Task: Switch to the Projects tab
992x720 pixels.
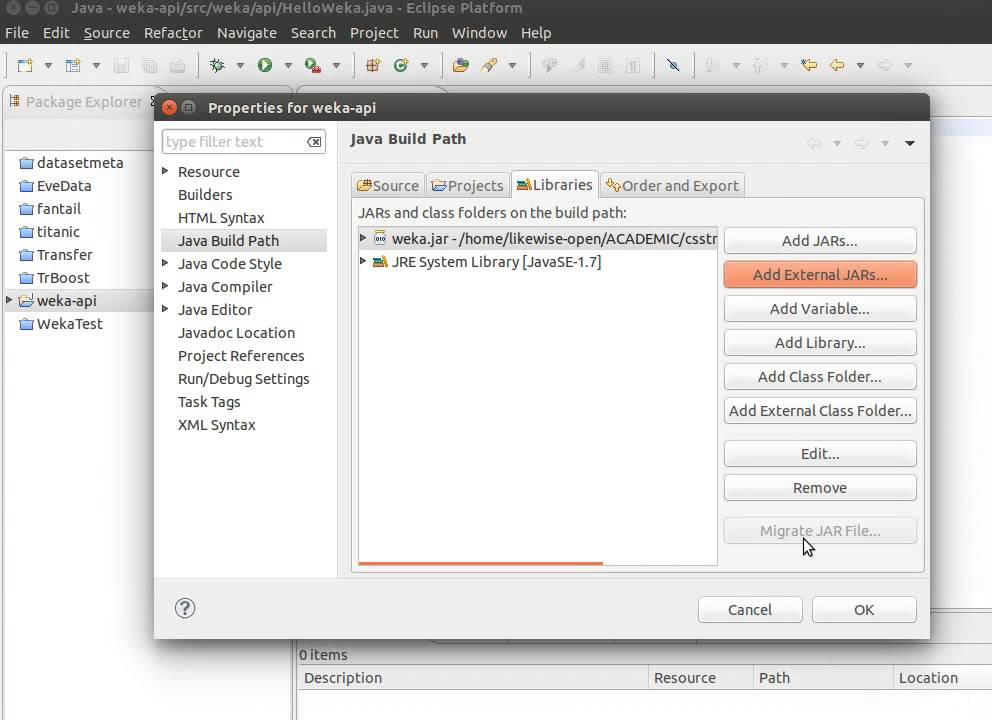Action: pyautogui.click(x=467, y=185)
